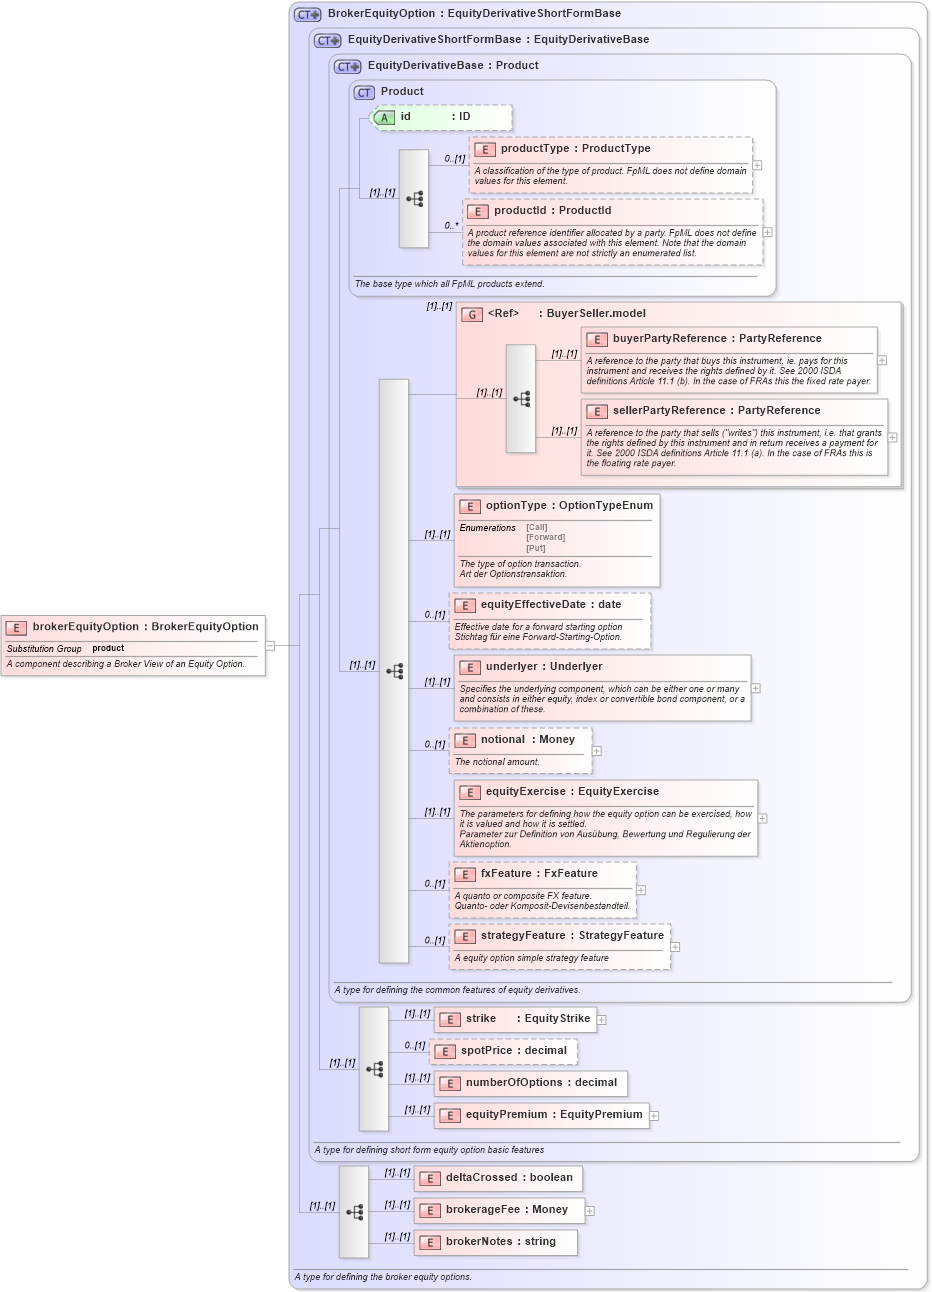Click the element icon of fxFeature

coord(465,875)
